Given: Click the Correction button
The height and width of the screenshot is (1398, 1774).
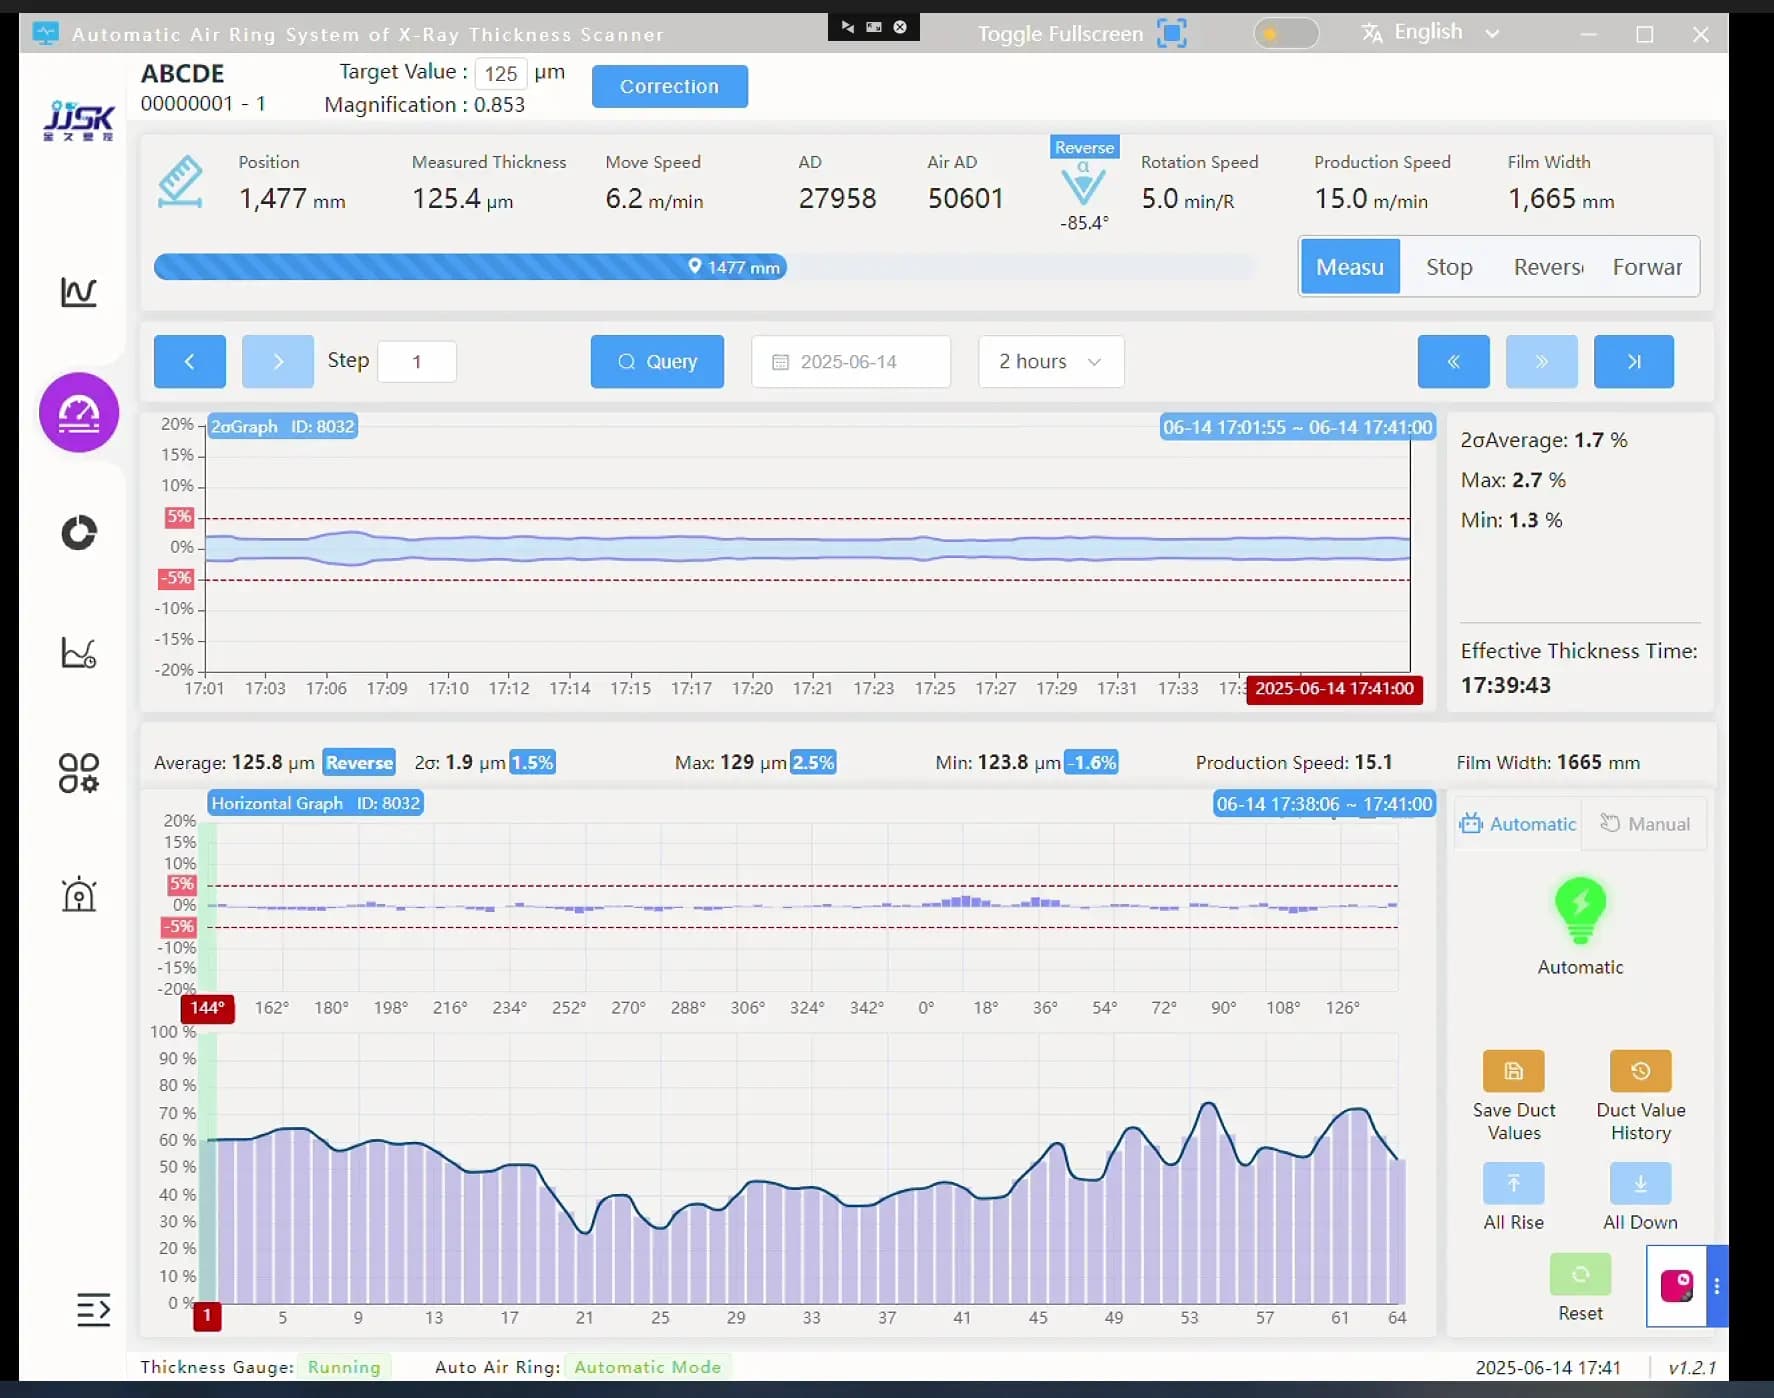Looking at the screenshot, I should pos(669,86).
